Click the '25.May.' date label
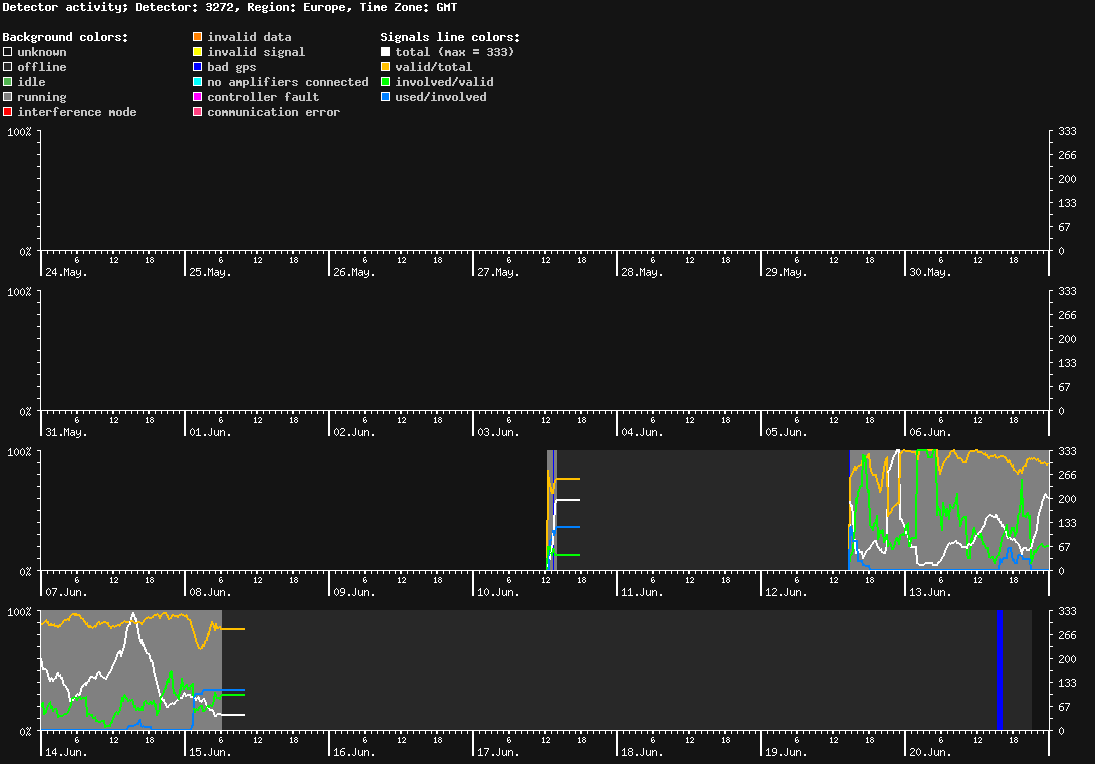Image resolution: width=1095 pixels, height=764 pixels. [x=210, y=272]
